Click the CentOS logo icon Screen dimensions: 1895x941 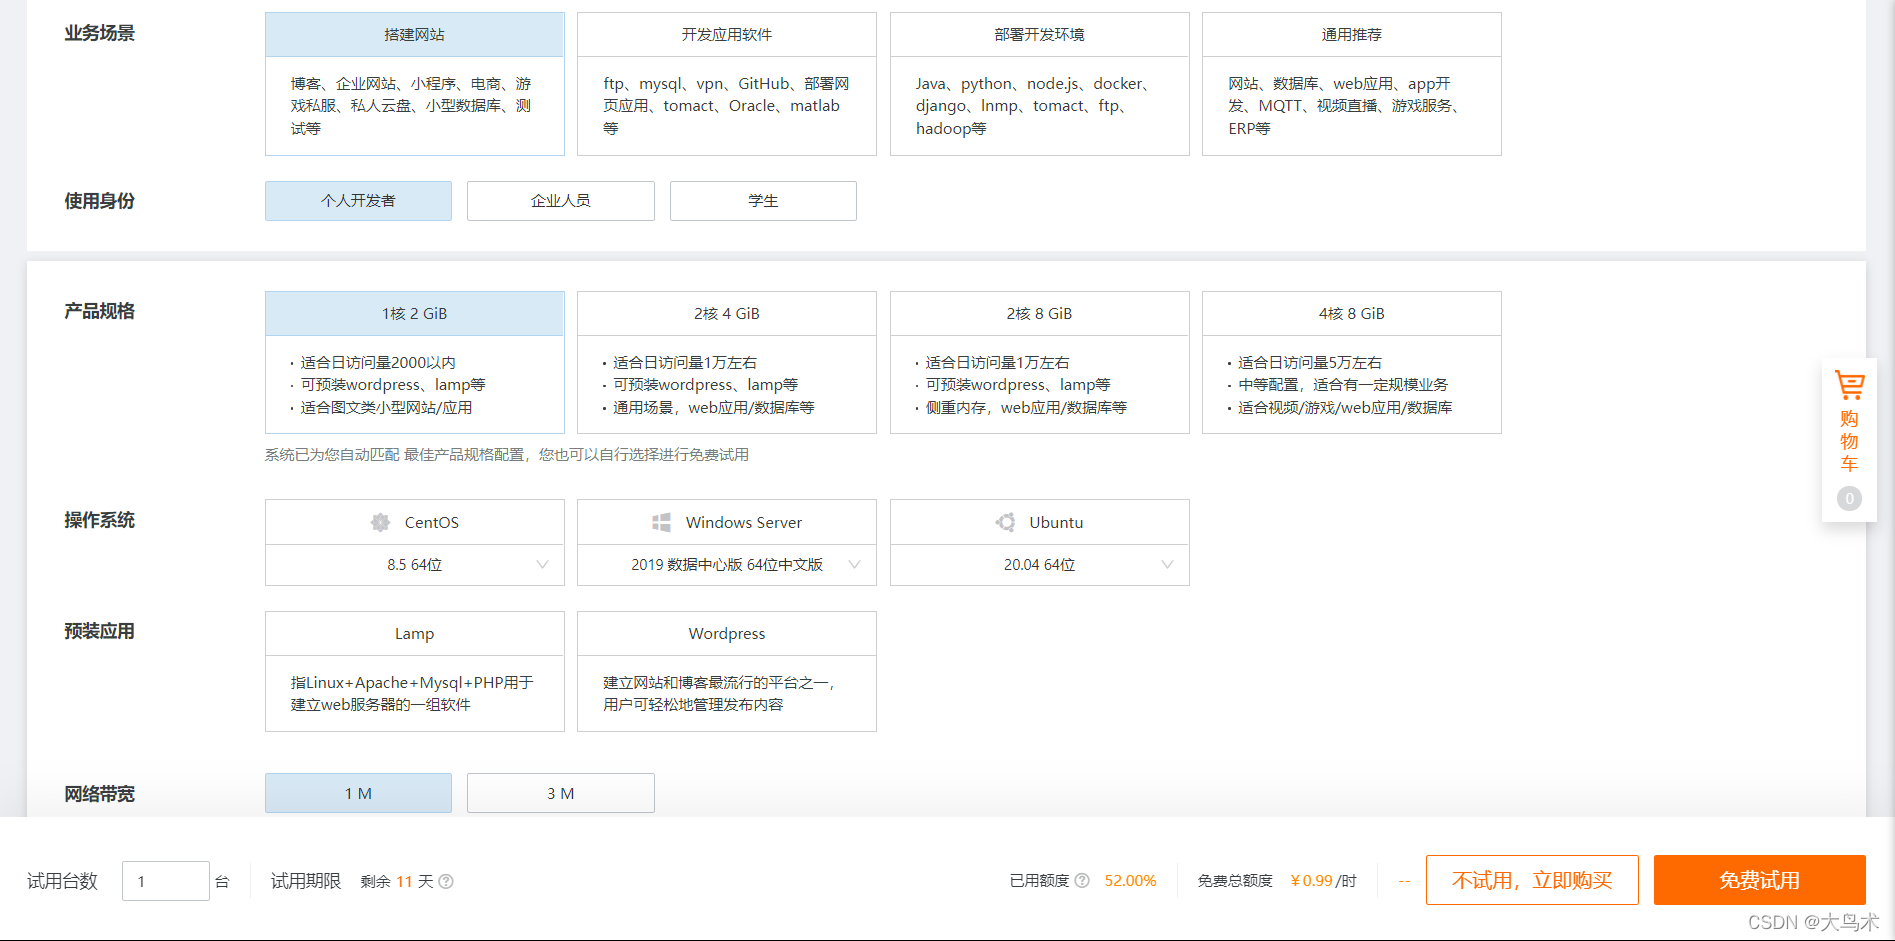click(x=380, y=522)
